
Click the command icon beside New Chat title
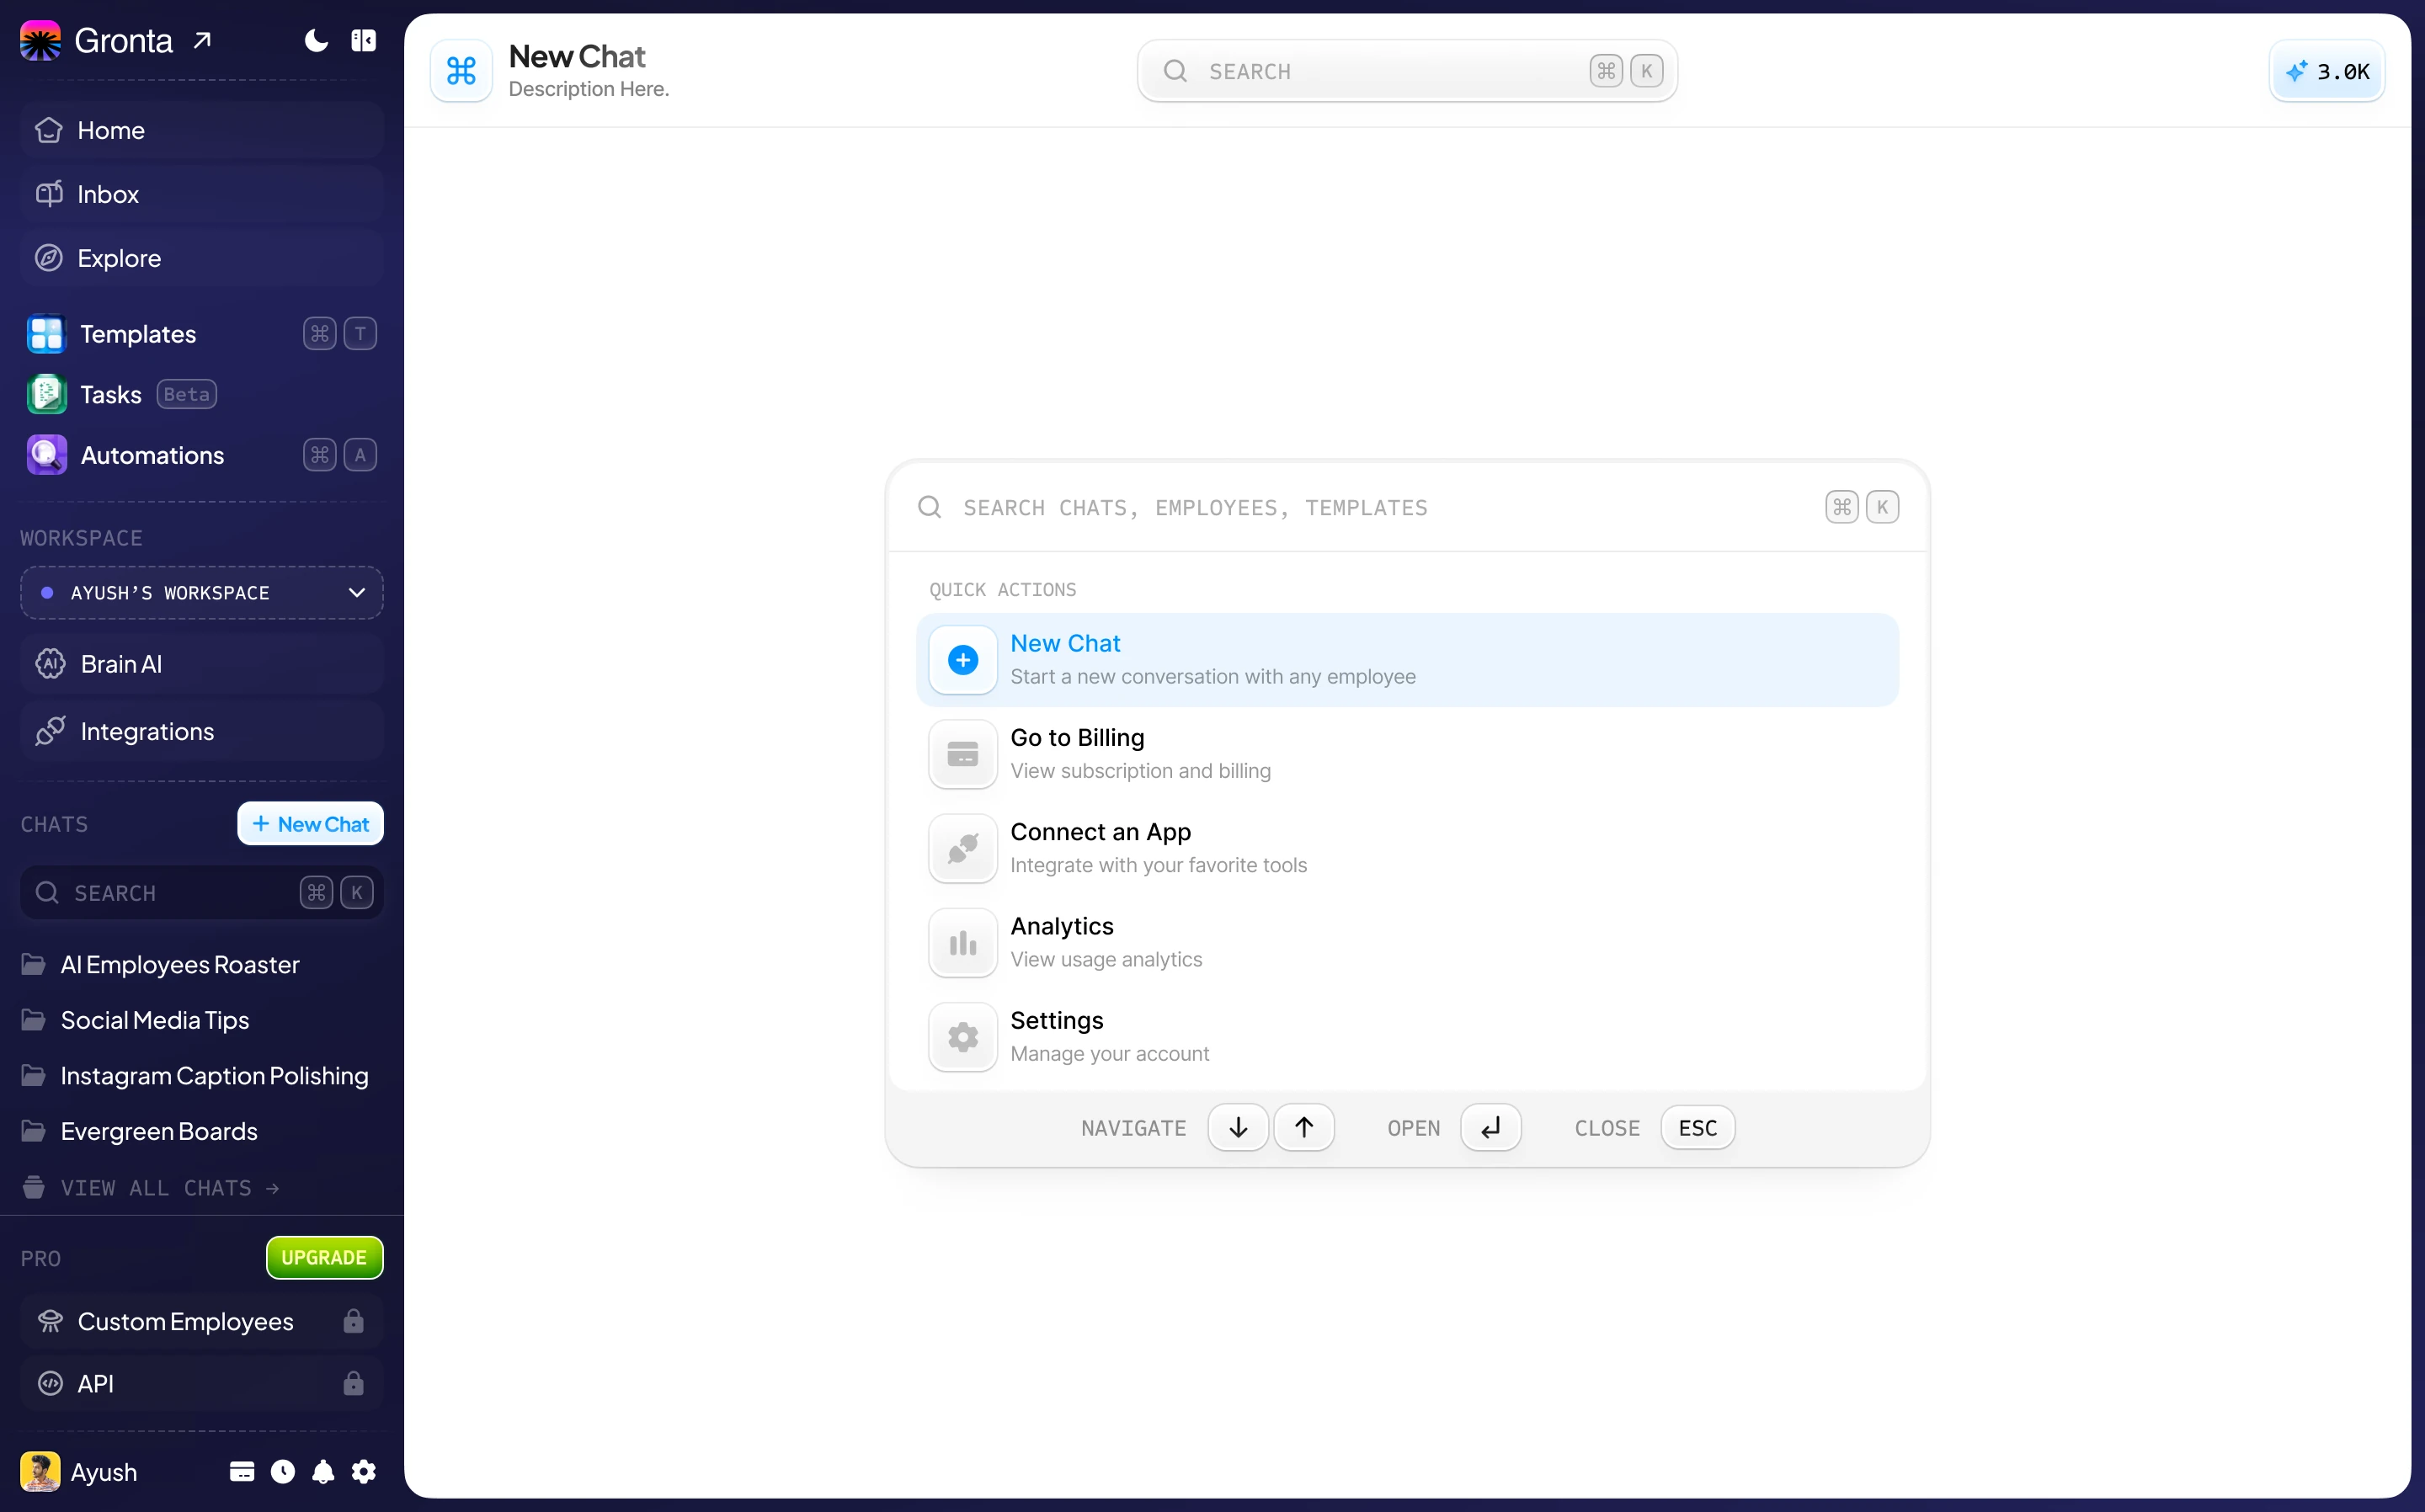pos(461,71)
